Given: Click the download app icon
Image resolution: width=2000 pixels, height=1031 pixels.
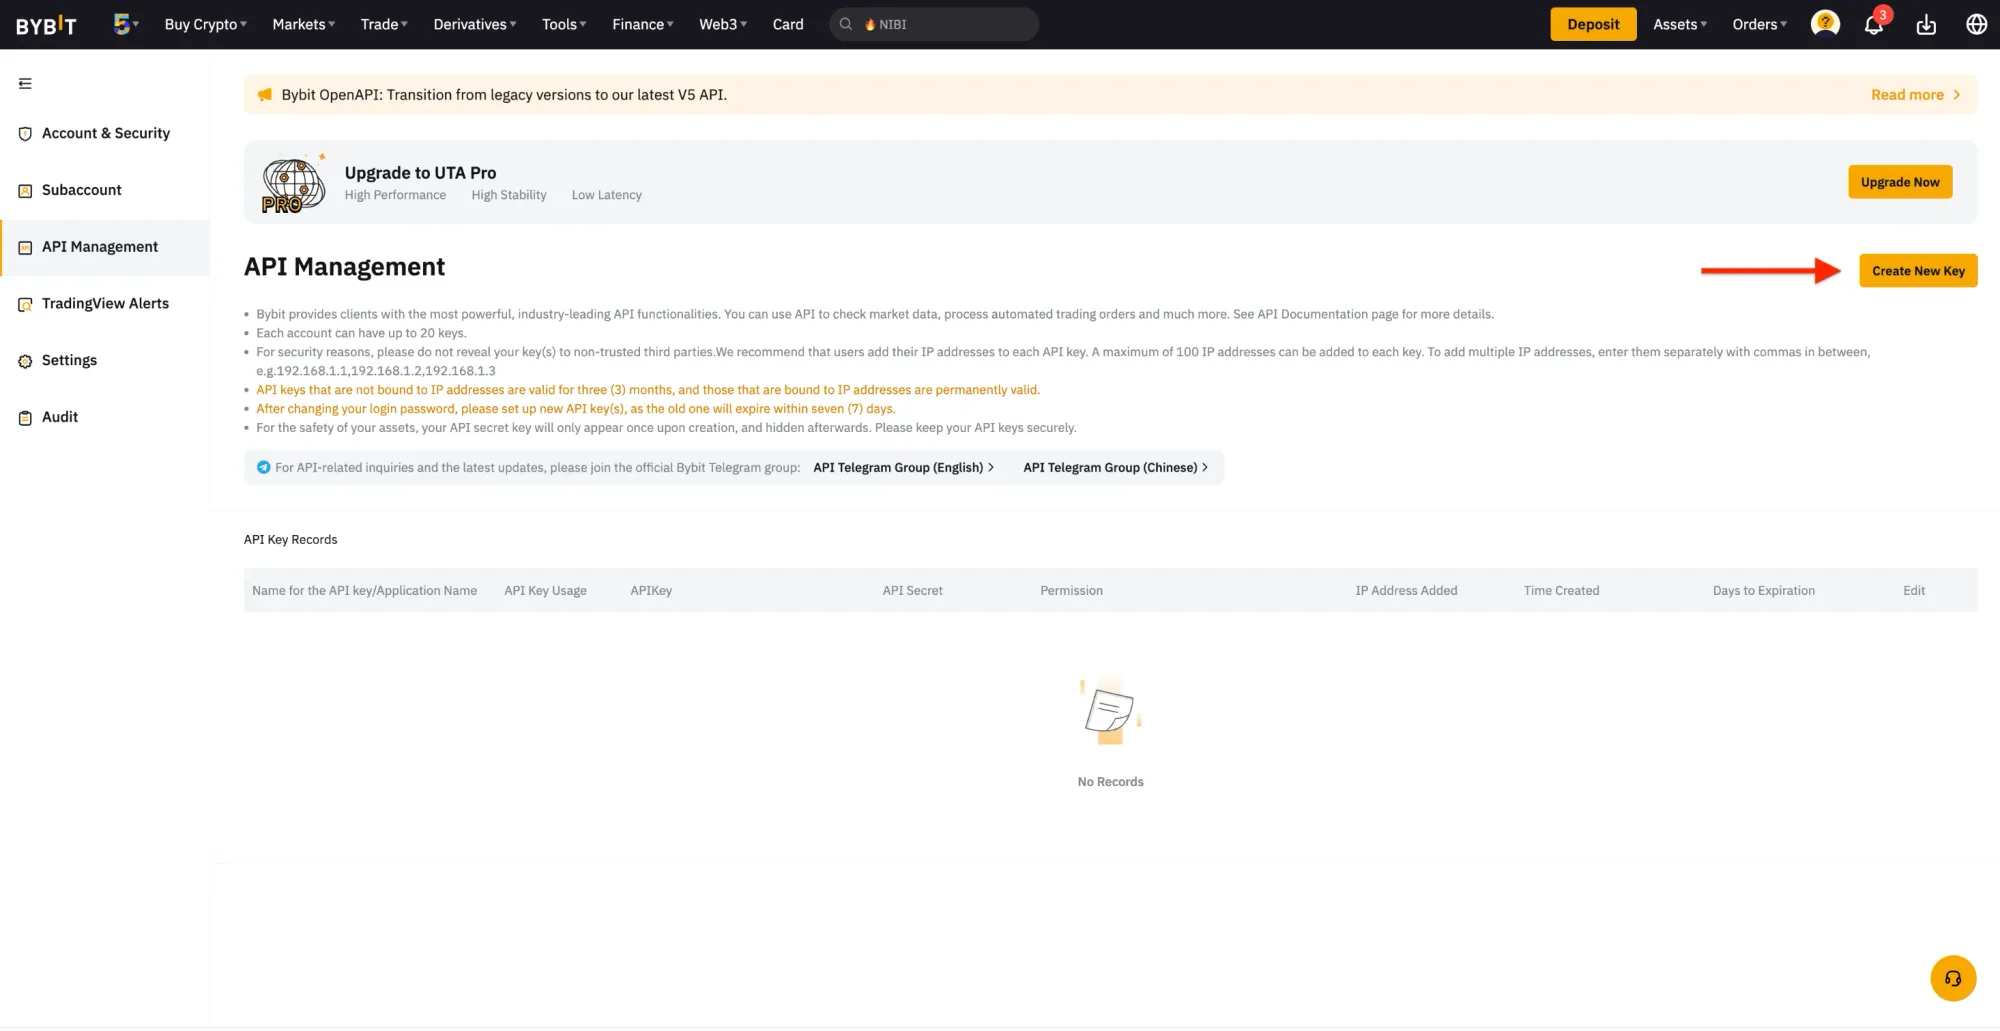Looking at the screenshot, I should tap(1926, 24).
